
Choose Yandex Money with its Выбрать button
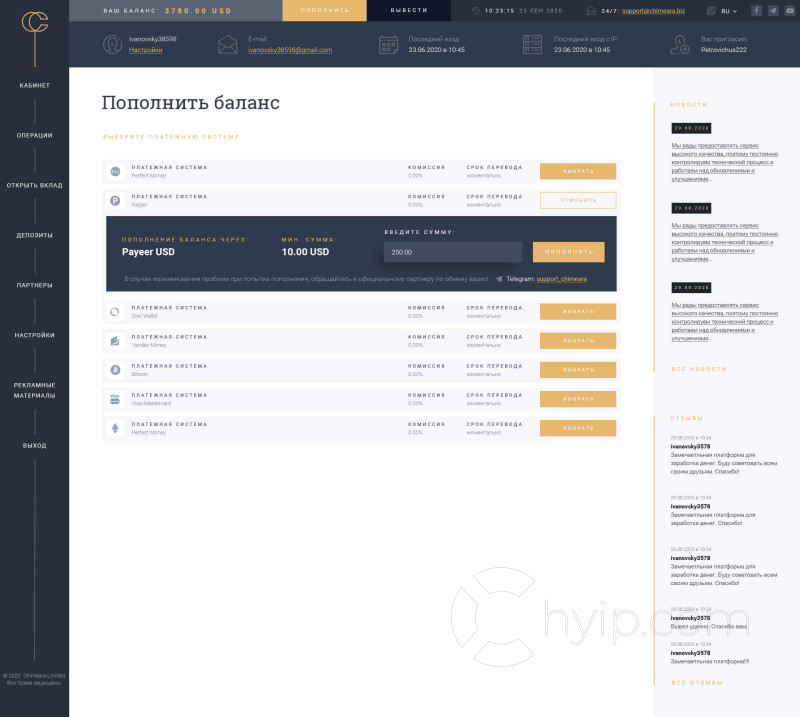point(578,341)
